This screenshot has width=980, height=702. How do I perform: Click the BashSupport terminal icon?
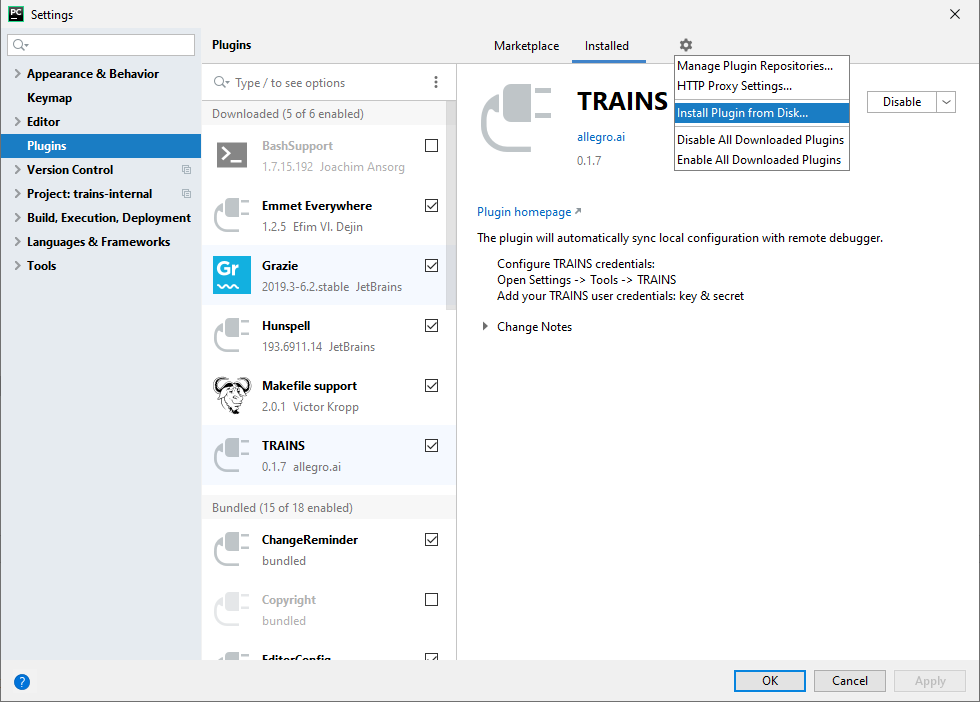coord(232,155)
